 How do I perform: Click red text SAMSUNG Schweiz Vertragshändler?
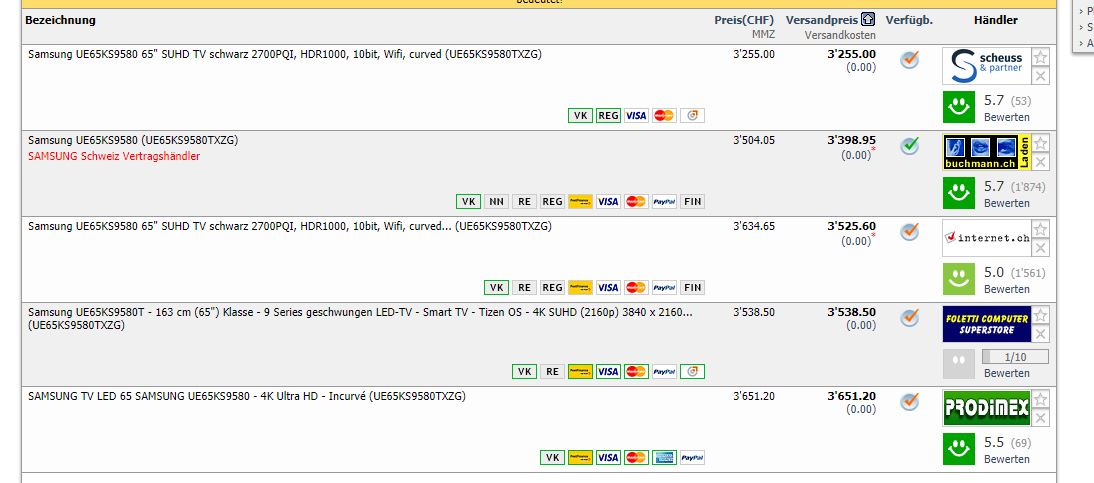tap(114, 156)
